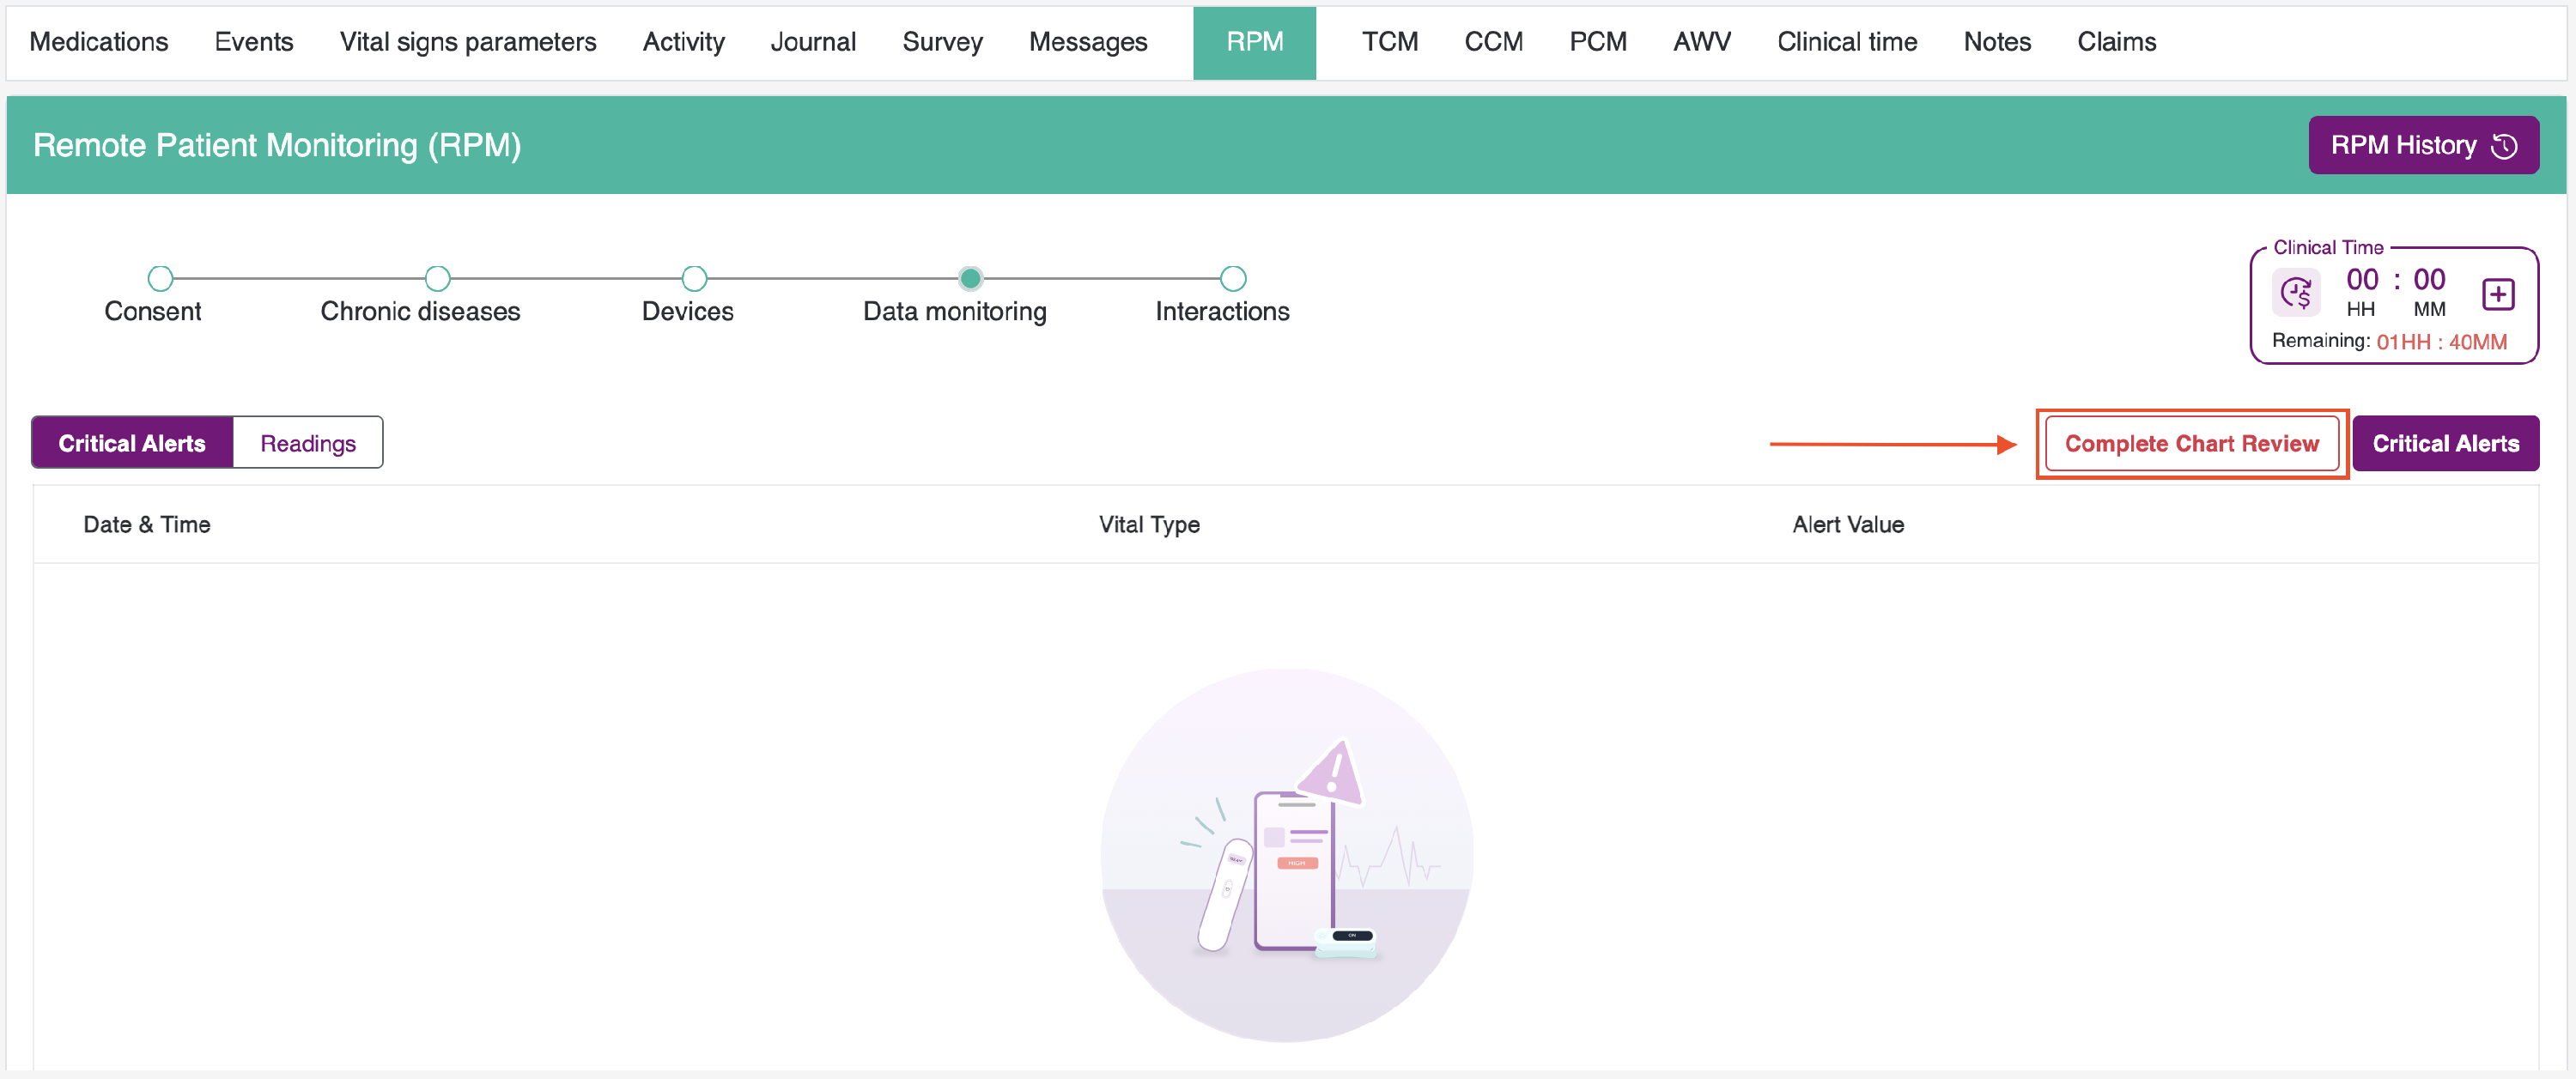The image size is (2576, 1079).
Task: Select the Chronic diseases step circle
Action: [437, 278]
